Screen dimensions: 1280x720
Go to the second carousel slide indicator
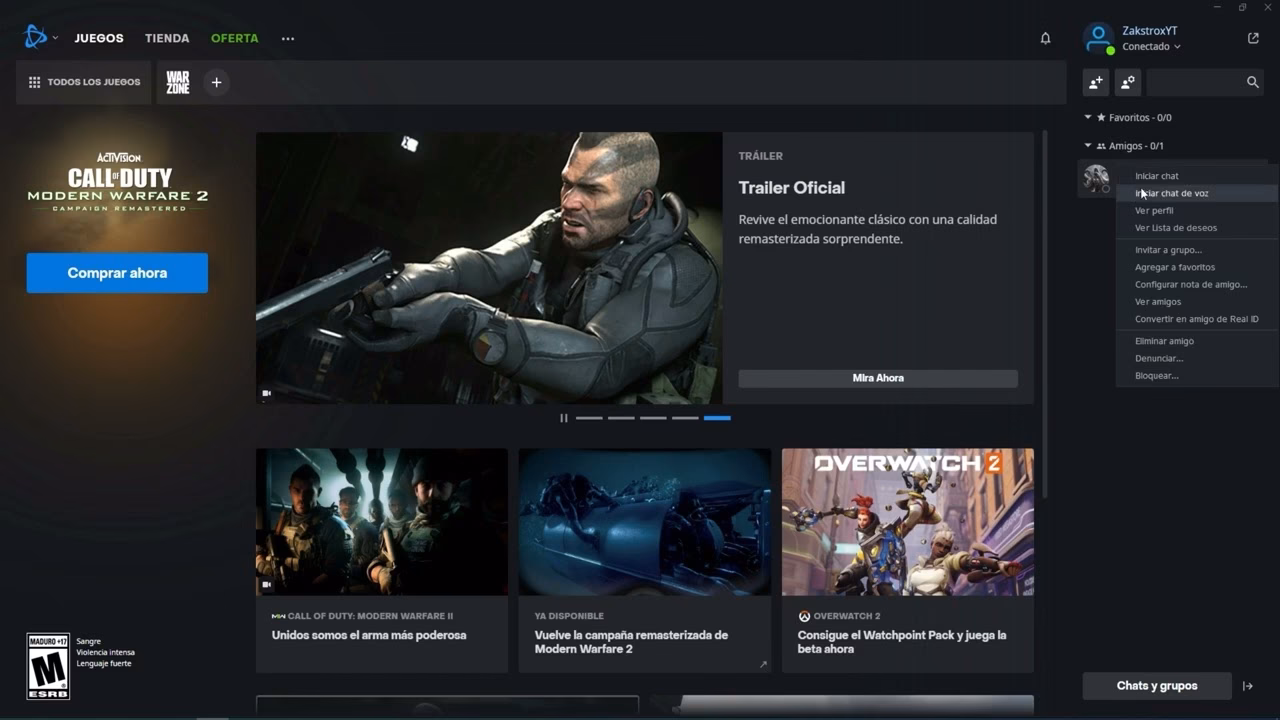(x=621, y=418)
